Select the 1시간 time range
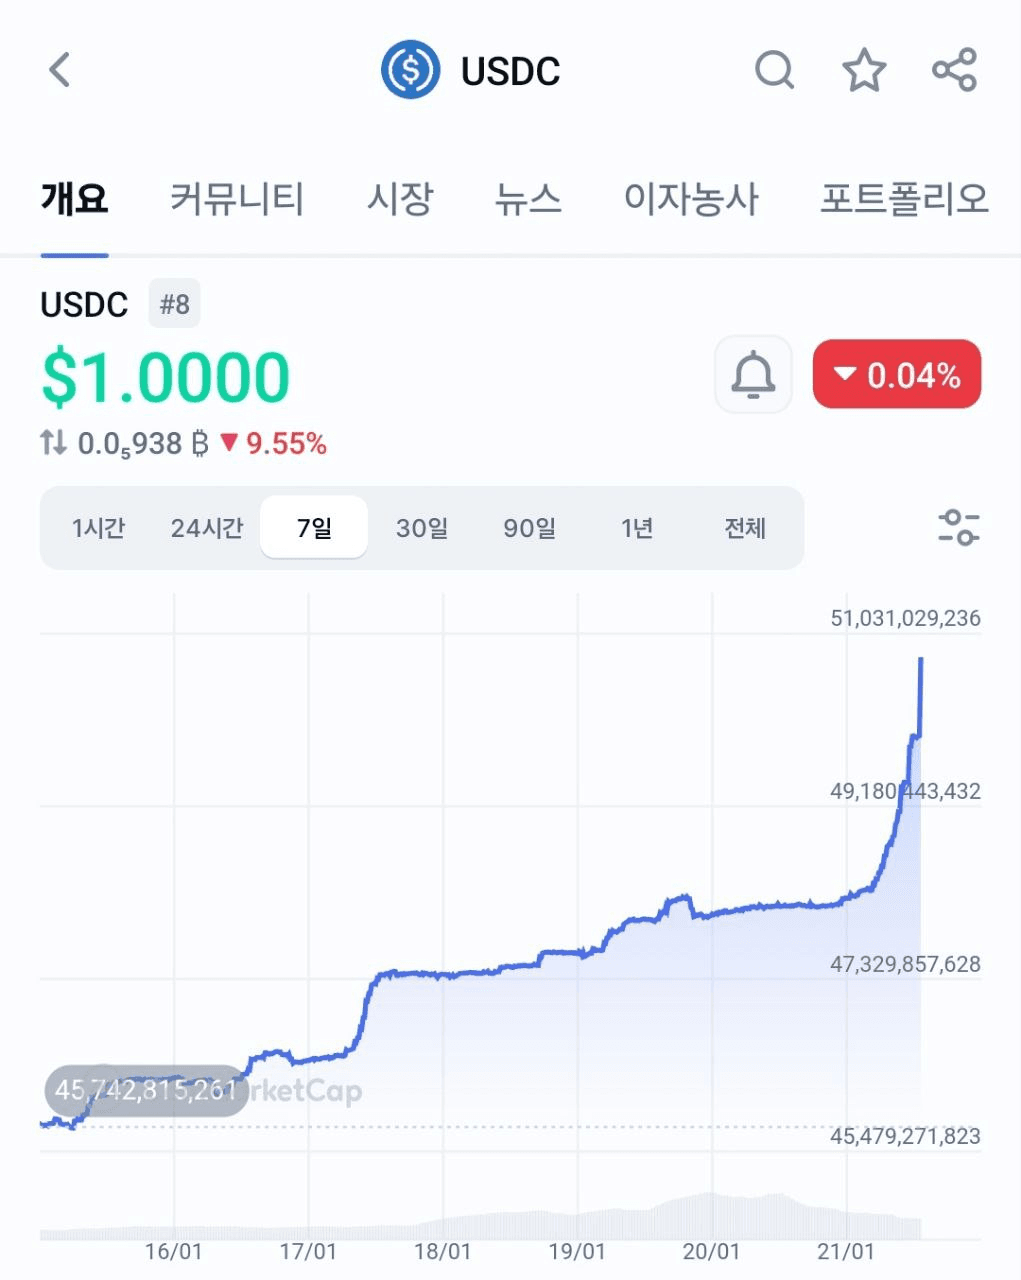The image size is (1021, 1280). point(98,527)
